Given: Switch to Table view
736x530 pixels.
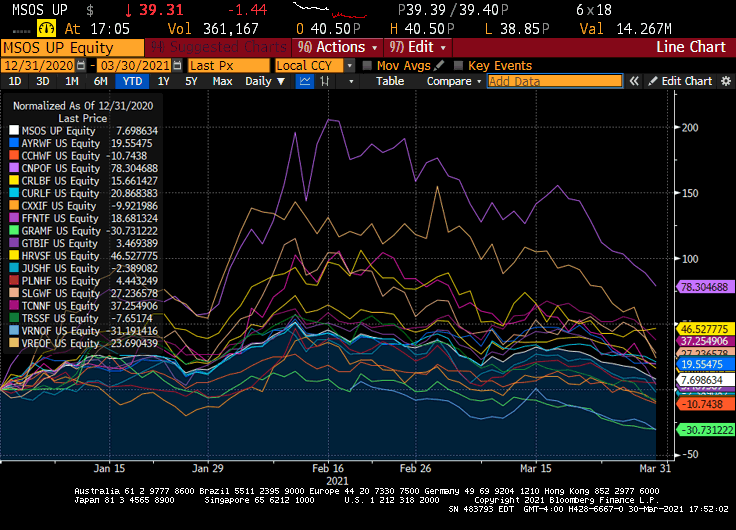Looking at the screenshot, I should click(390, 81).
